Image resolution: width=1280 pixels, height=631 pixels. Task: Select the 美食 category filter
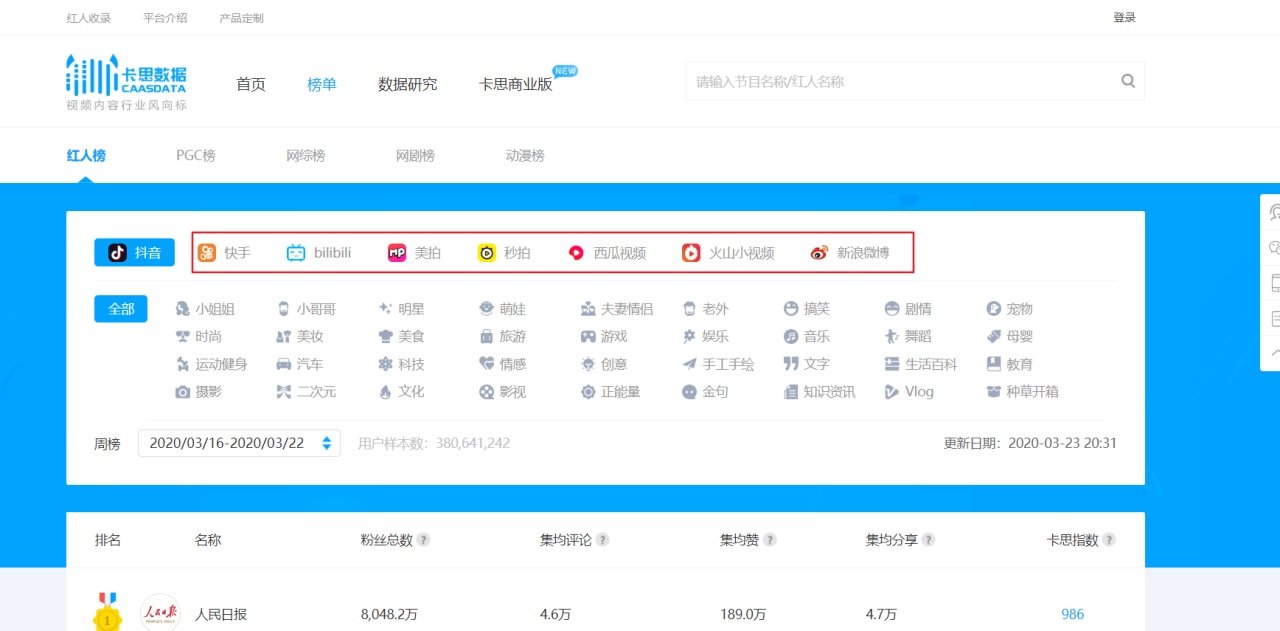click(x=410, y=336)
